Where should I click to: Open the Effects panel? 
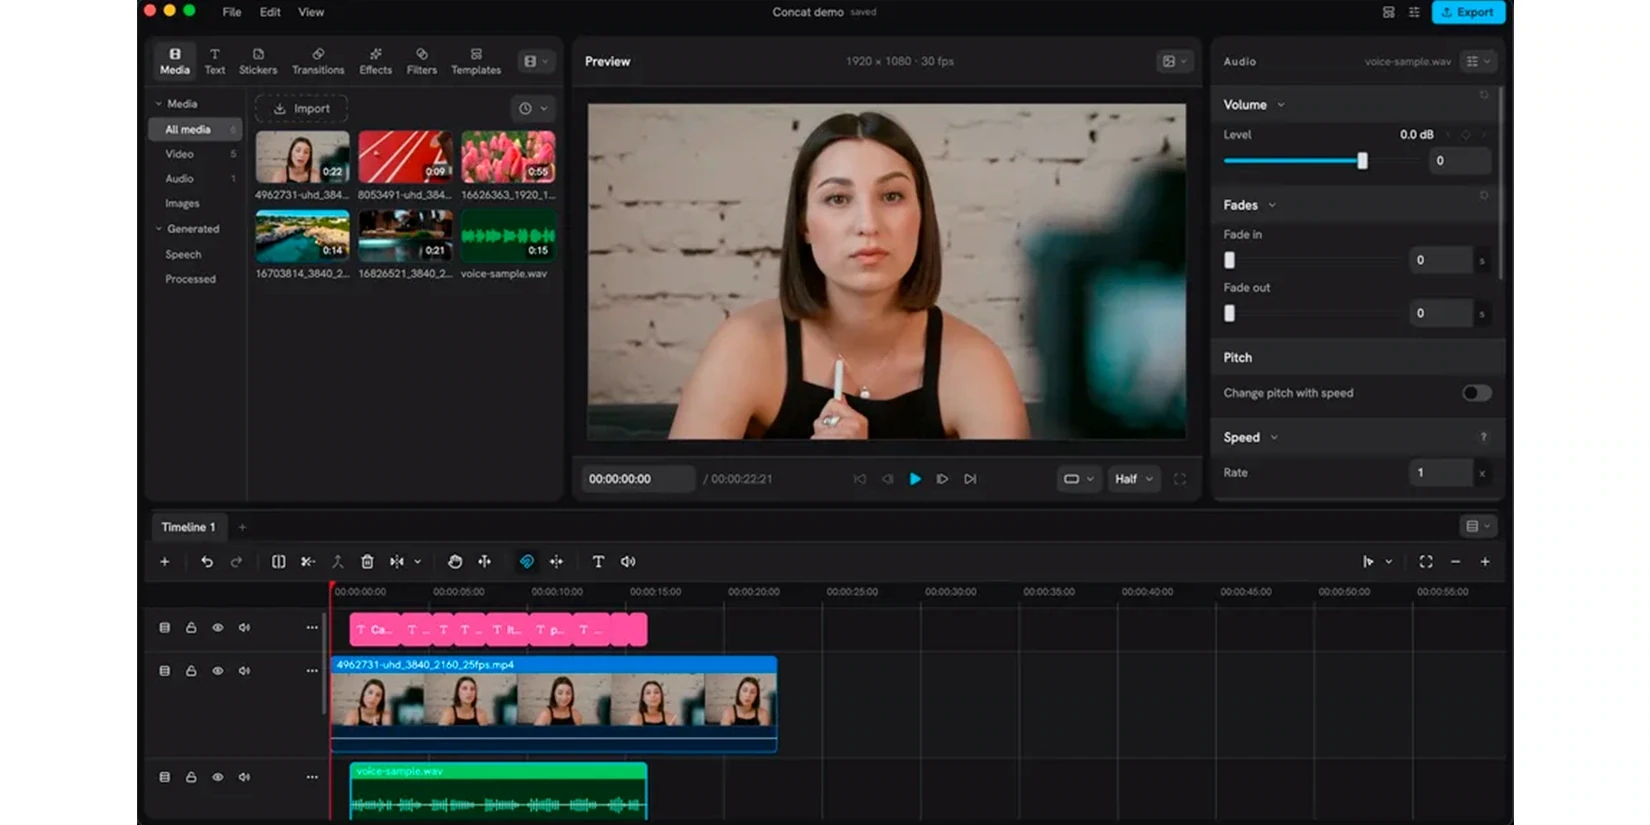(375, 61)
